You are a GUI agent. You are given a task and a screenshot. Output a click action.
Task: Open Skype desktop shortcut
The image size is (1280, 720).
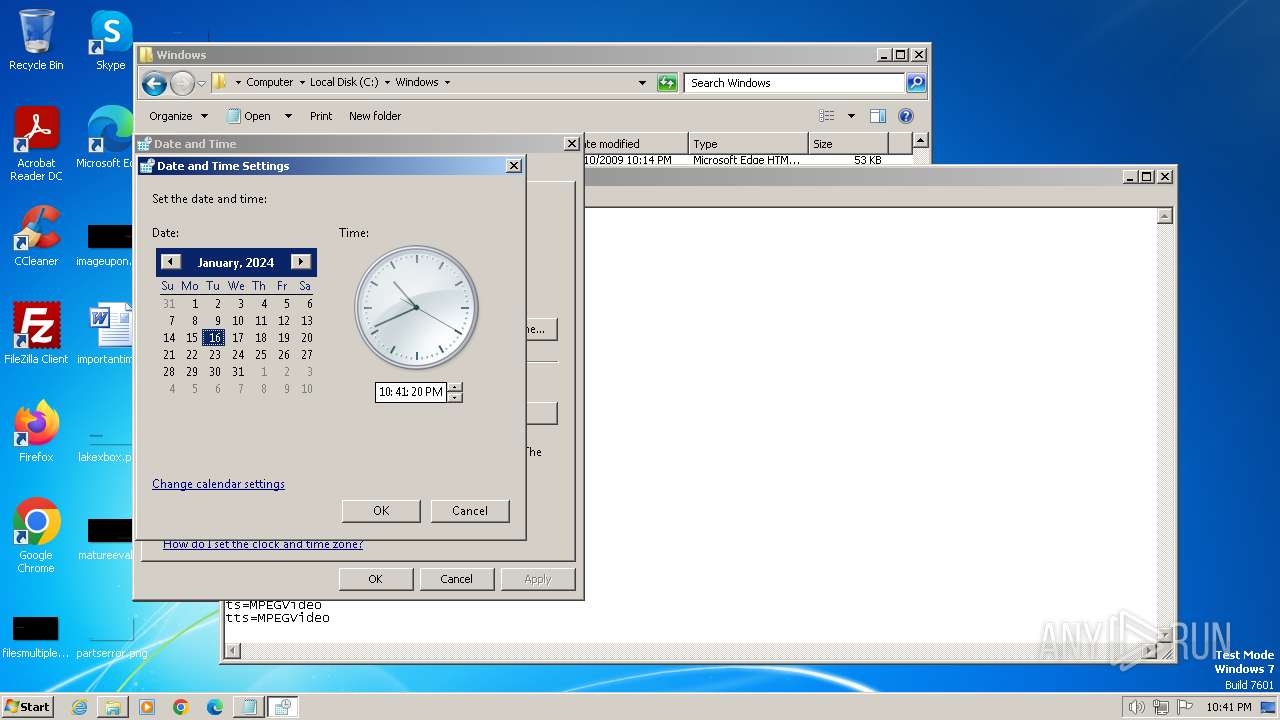pyautogui.click(x=110, y=40)
